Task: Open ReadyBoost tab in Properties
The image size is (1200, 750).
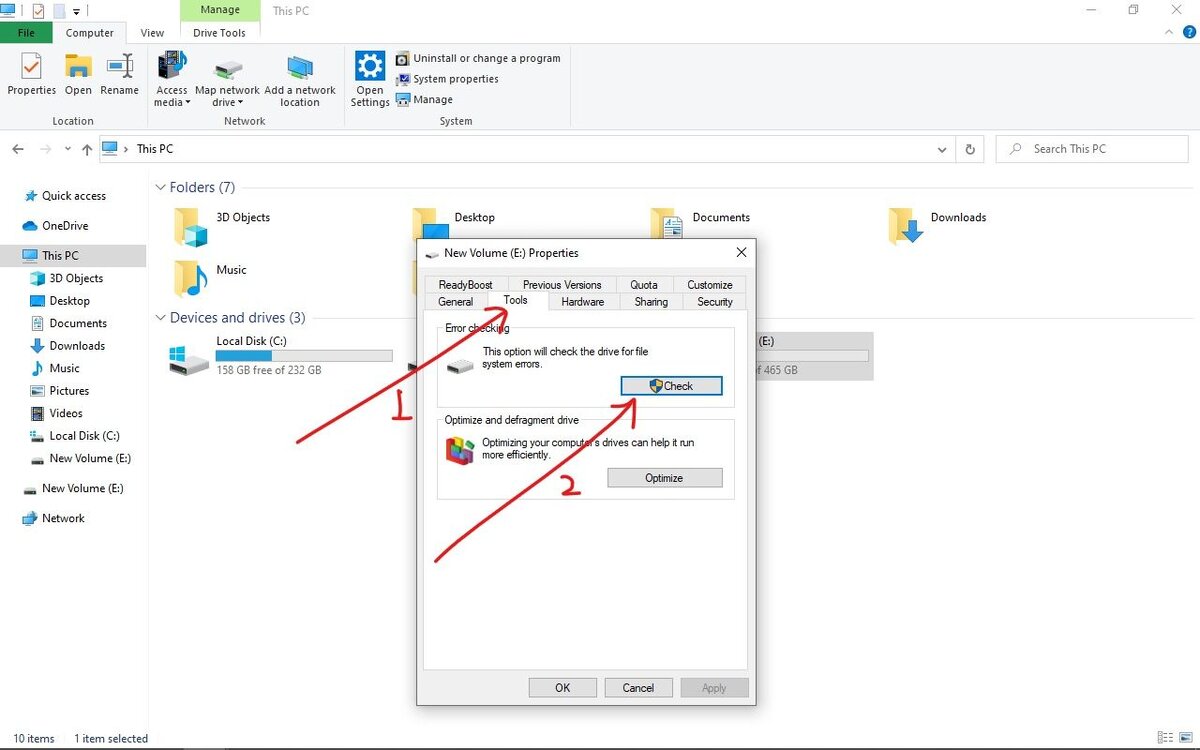Action: 465,285
